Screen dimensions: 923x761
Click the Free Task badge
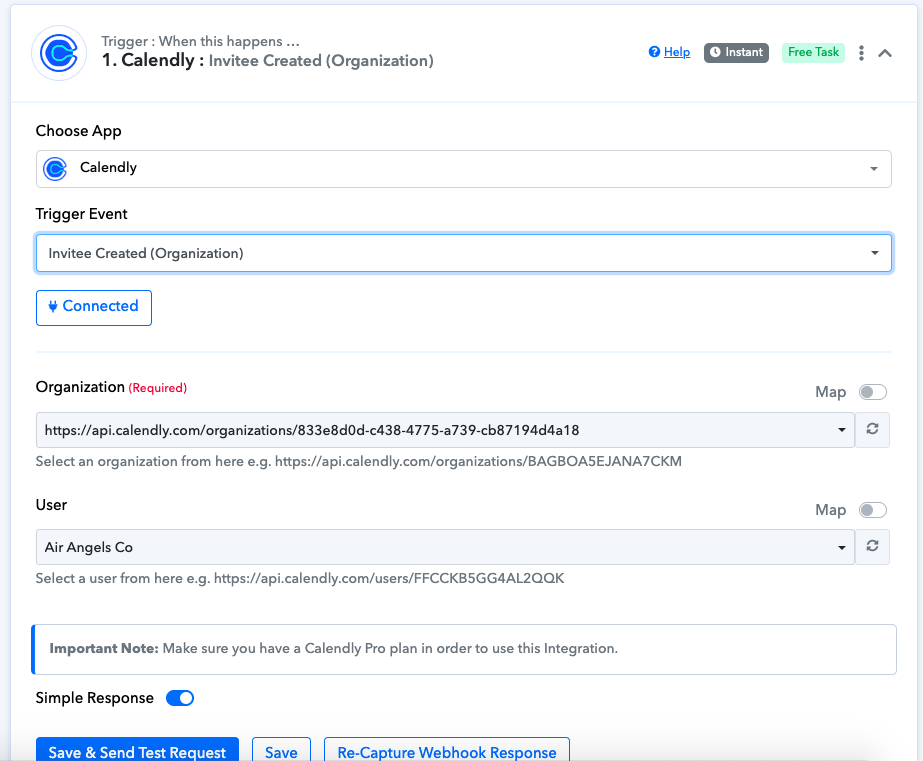[813, 52]
